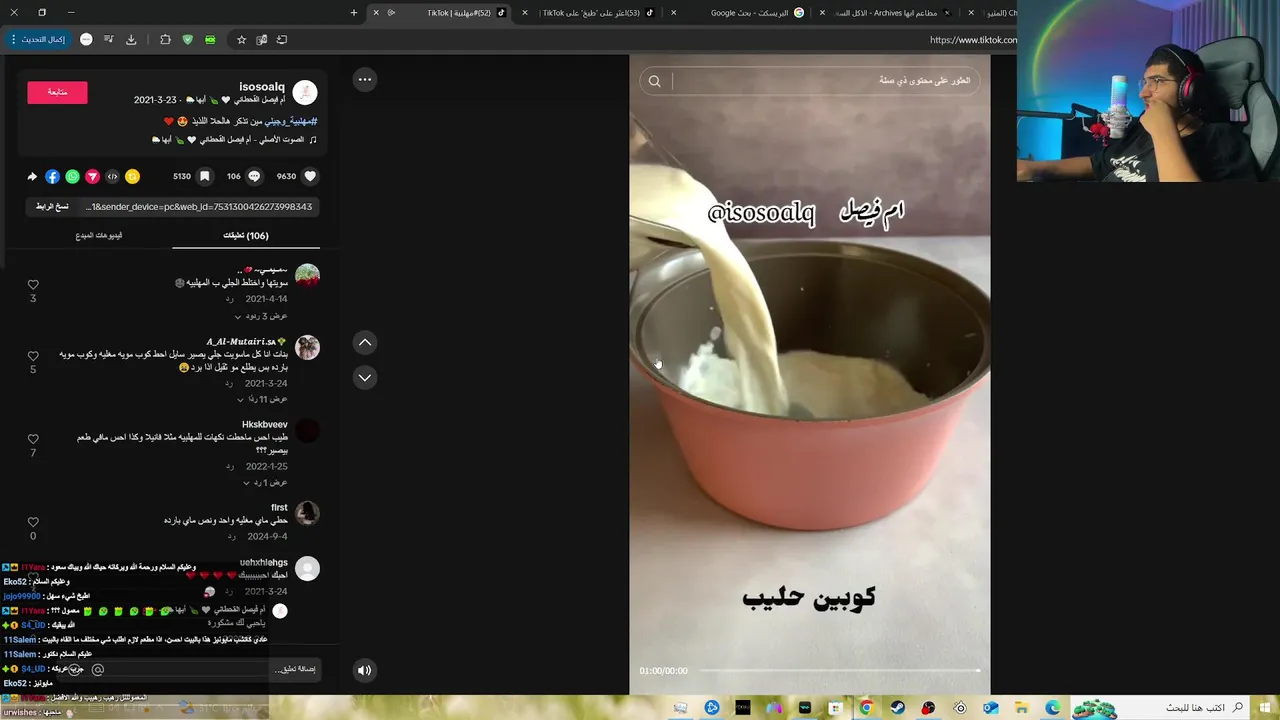Screen dimensions: 1280x720
Task: Open Microsoft Store from the taskbar
Action: tap(836, 707)
